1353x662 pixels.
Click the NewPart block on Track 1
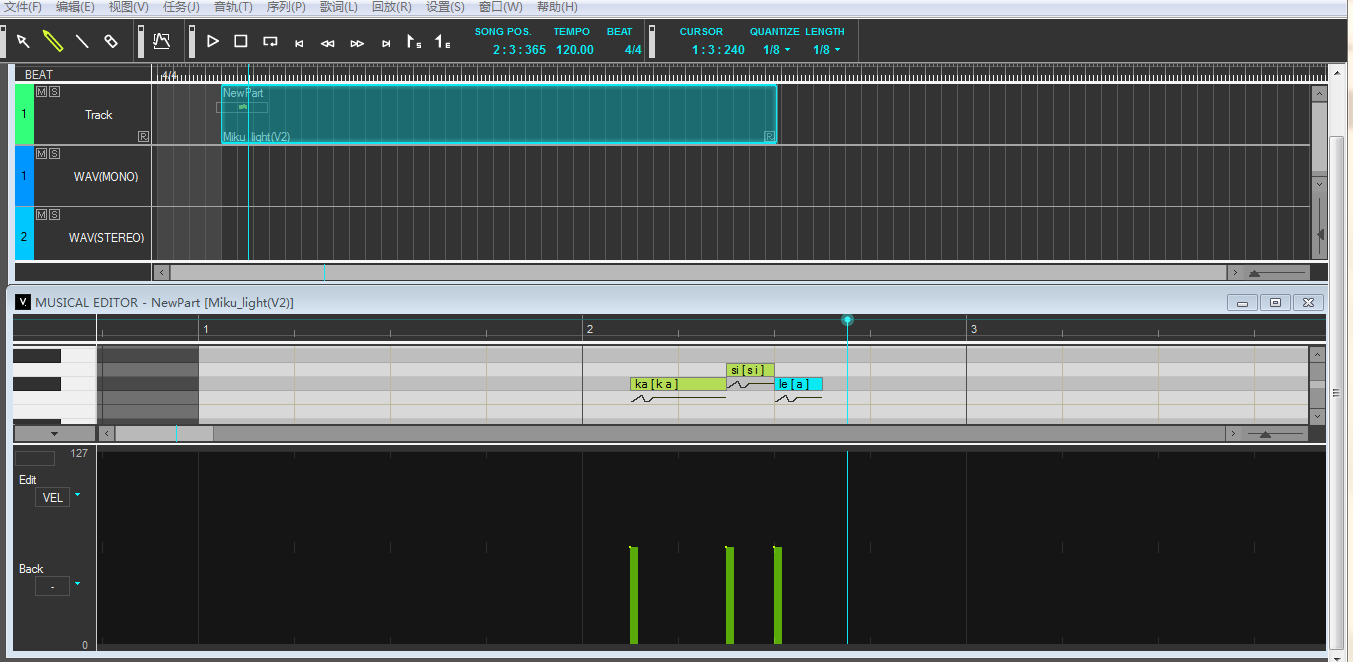coord(498,114)
